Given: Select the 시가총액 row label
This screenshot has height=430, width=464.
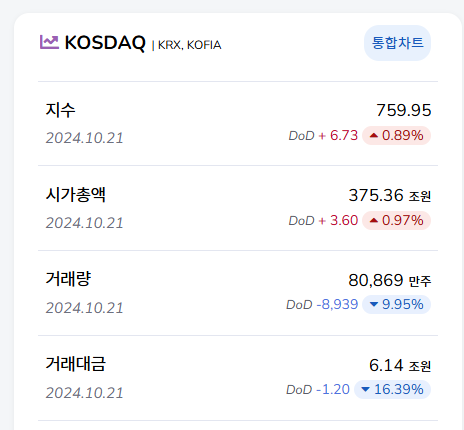Looking at the screenshot, I should (x=76, y=195).
